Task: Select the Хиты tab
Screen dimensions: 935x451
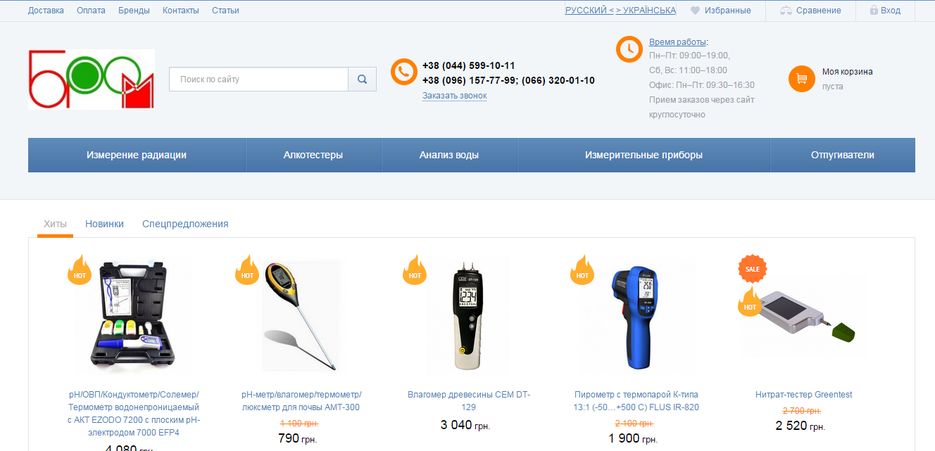Action: pos(55,224)
